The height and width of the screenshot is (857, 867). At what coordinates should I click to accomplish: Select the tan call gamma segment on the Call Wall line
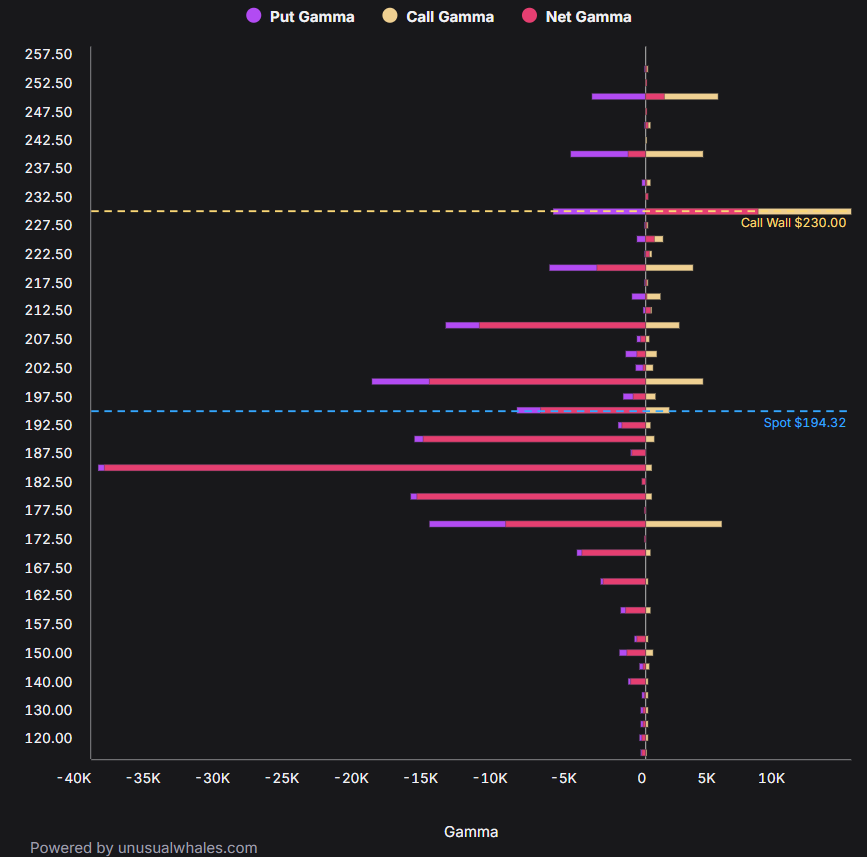click(805, 211)
